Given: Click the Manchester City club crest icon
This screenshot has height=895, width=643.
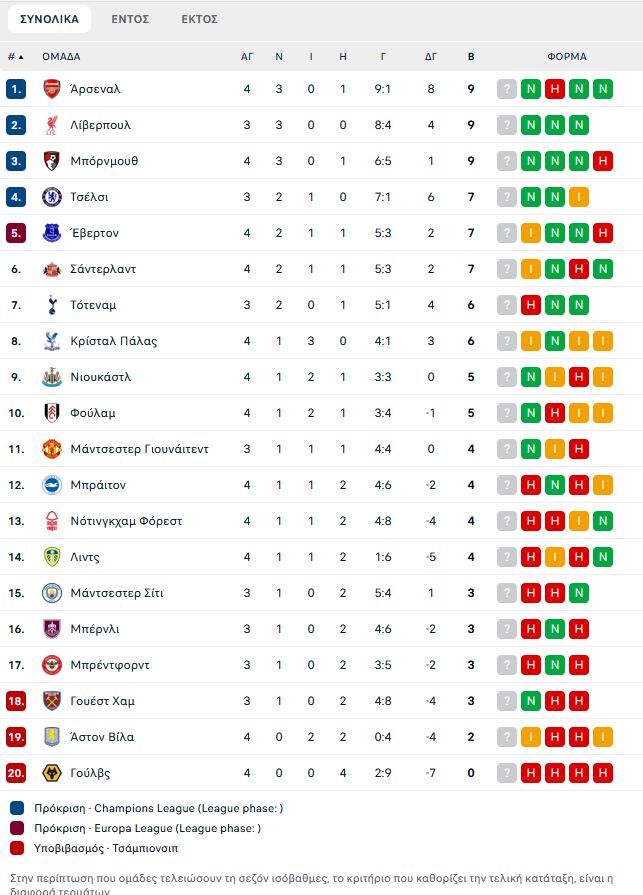Looking at the screenshot, I should [52, 593].
